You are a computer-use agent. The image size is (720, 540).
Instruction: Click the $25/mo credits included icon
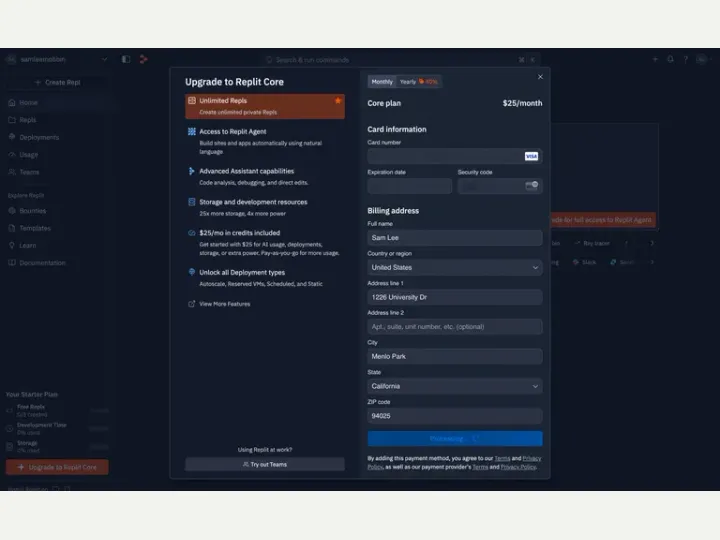tap(191, 233)
